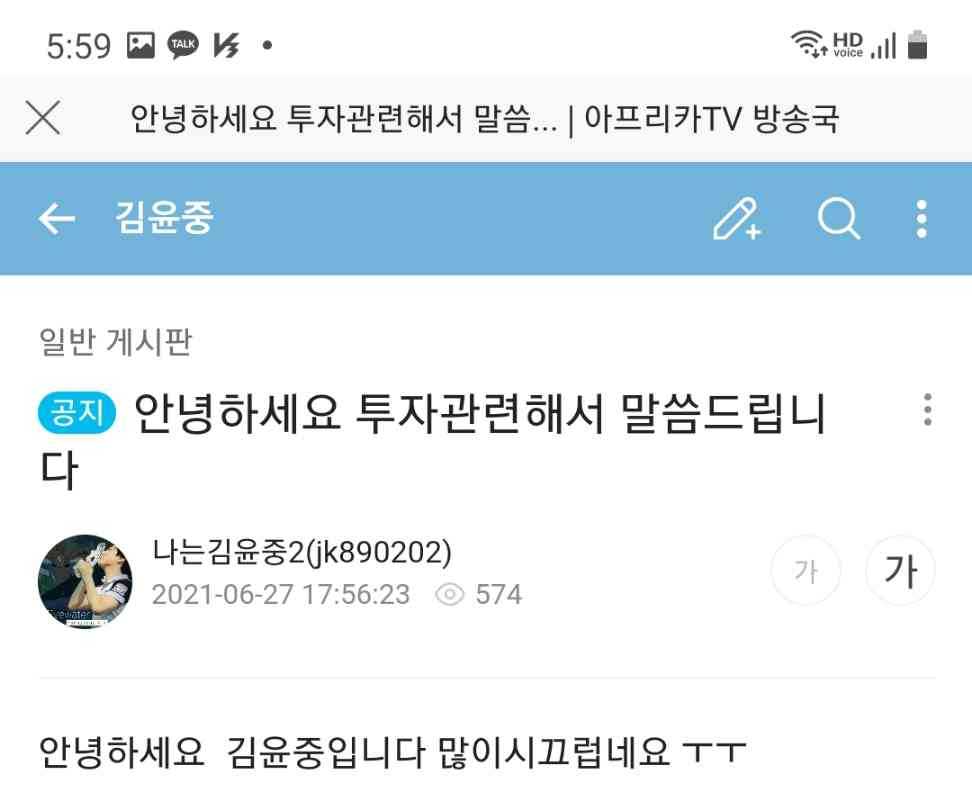Screen dimensions: 972x800
Task: Tap the view count eye icon
Action: pyautogui.click(x=449, y=594)
